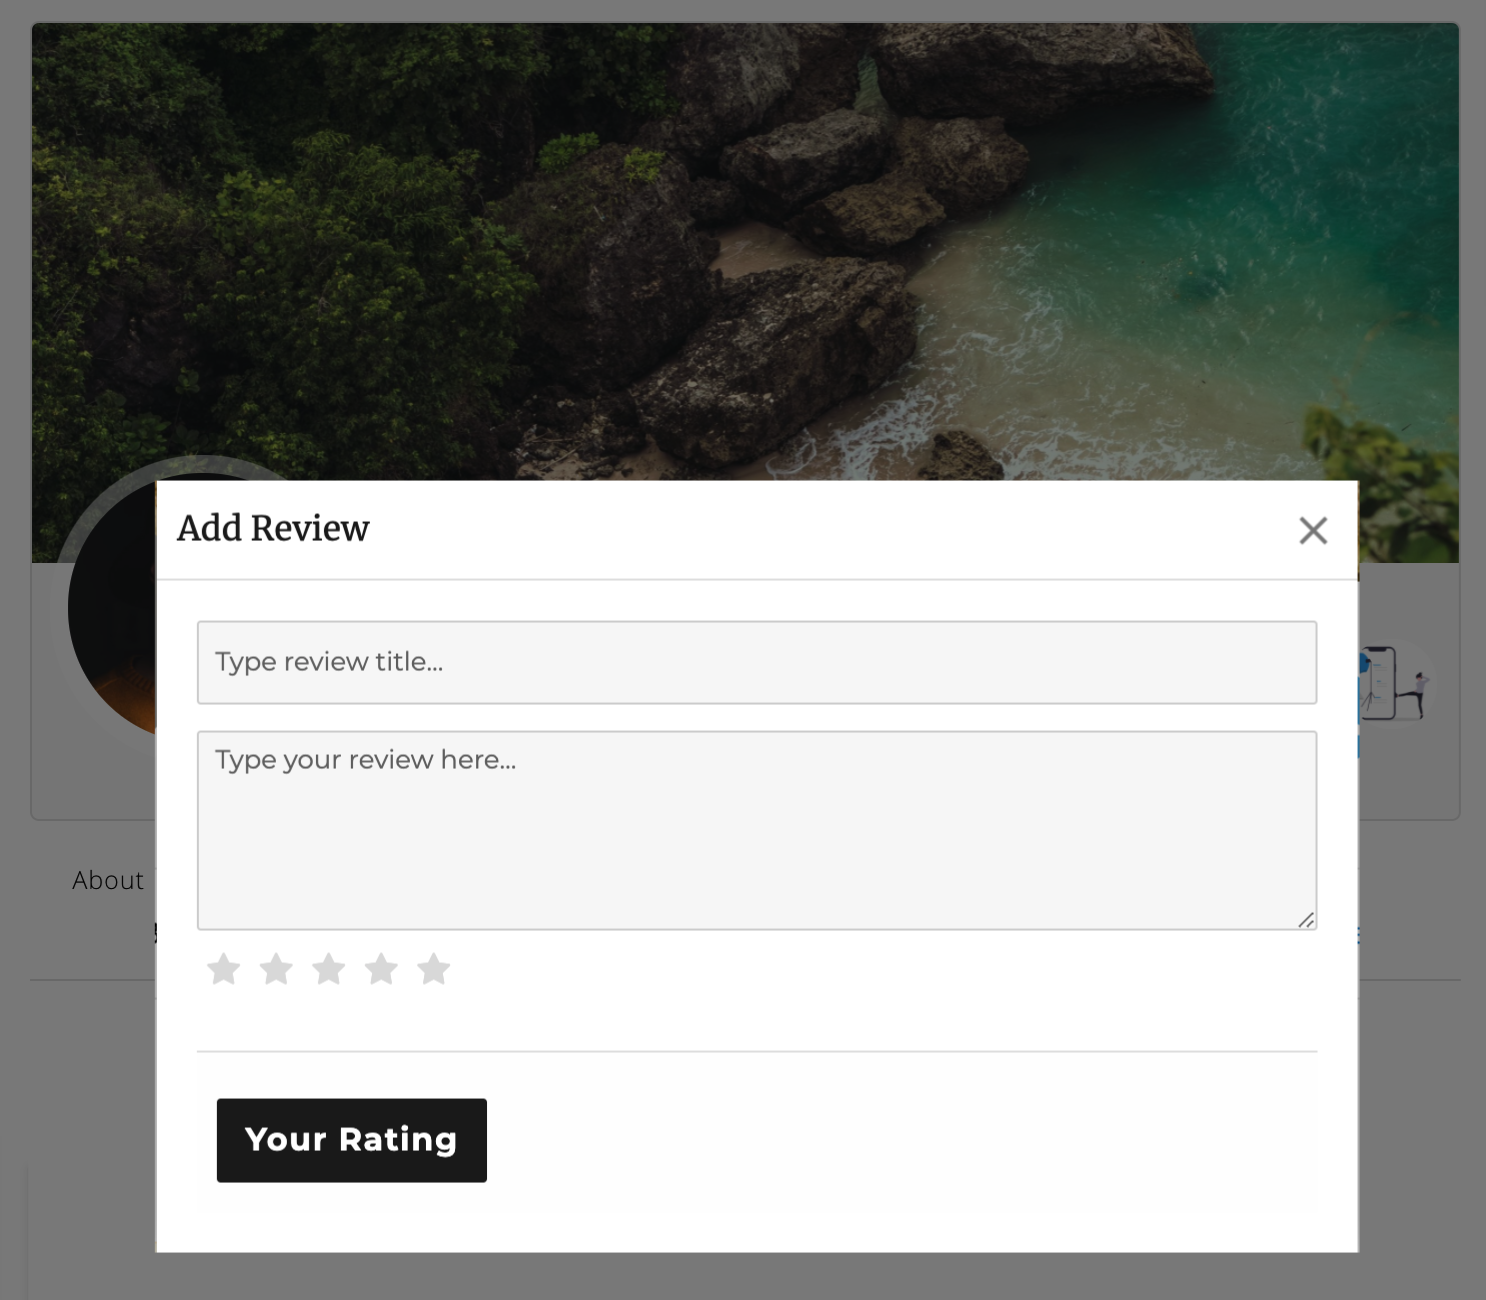Select the second rating star
This screenshot has width=1486, height=1300.
(x=276, y=969)
